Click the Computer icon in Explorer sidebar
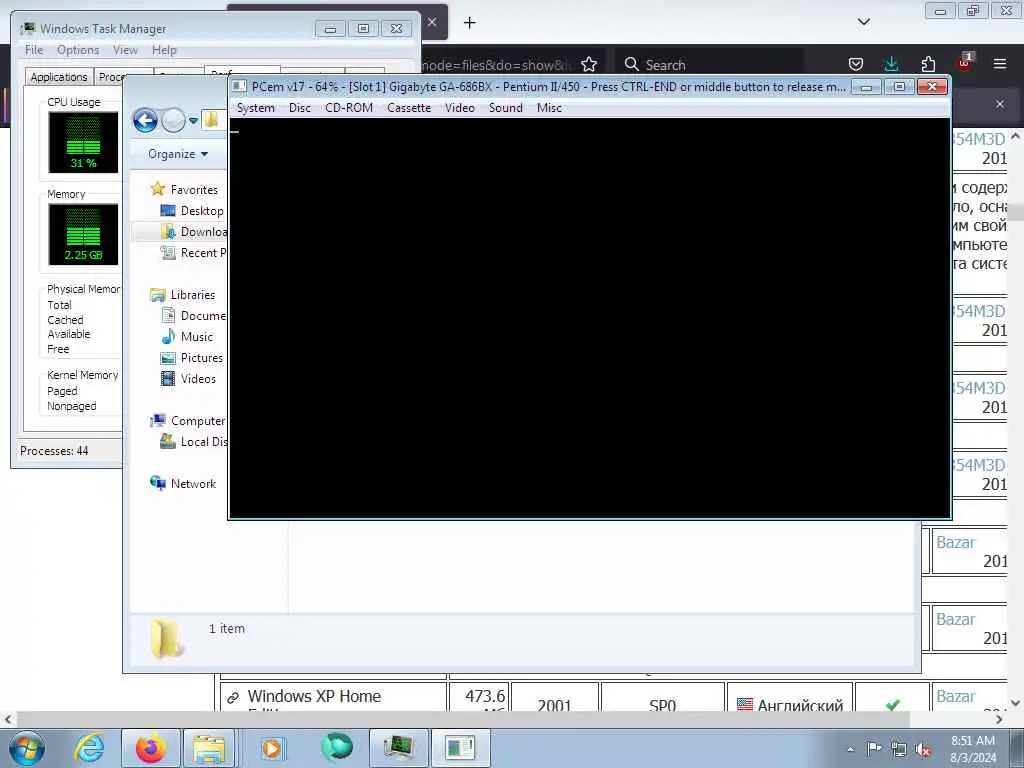Viewport: 1024px width, 768px height. (x=157, y=421)
